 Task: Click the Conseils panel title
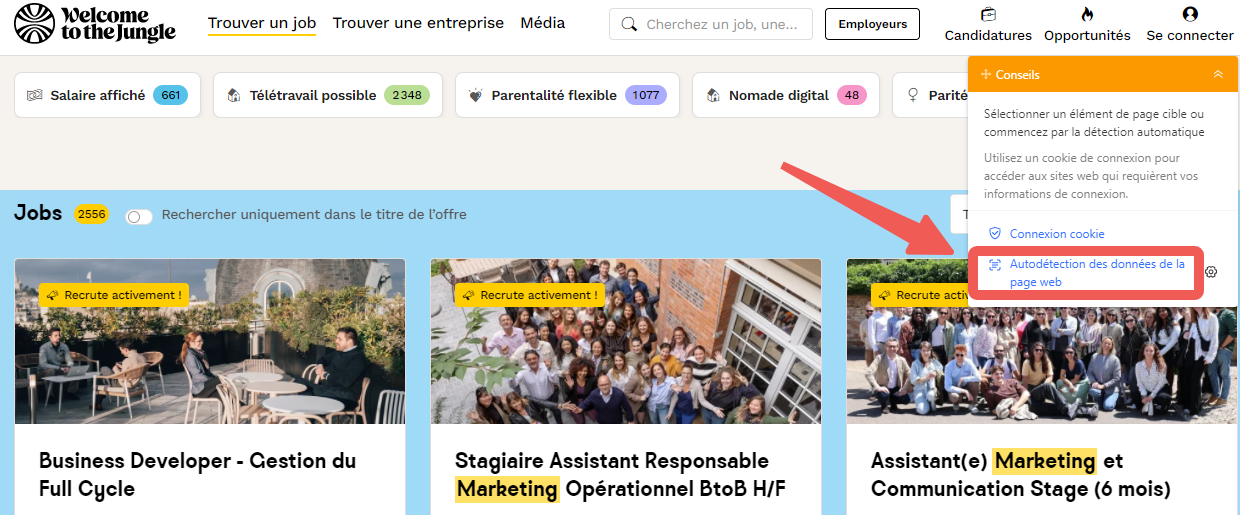tap(1018, 74)
